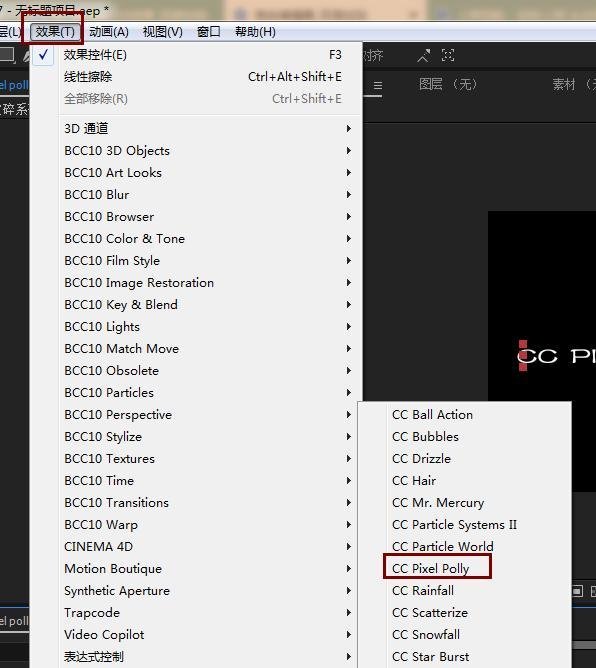
Task: Click the CC text in composition preview
Action: [x=537, y=356]
